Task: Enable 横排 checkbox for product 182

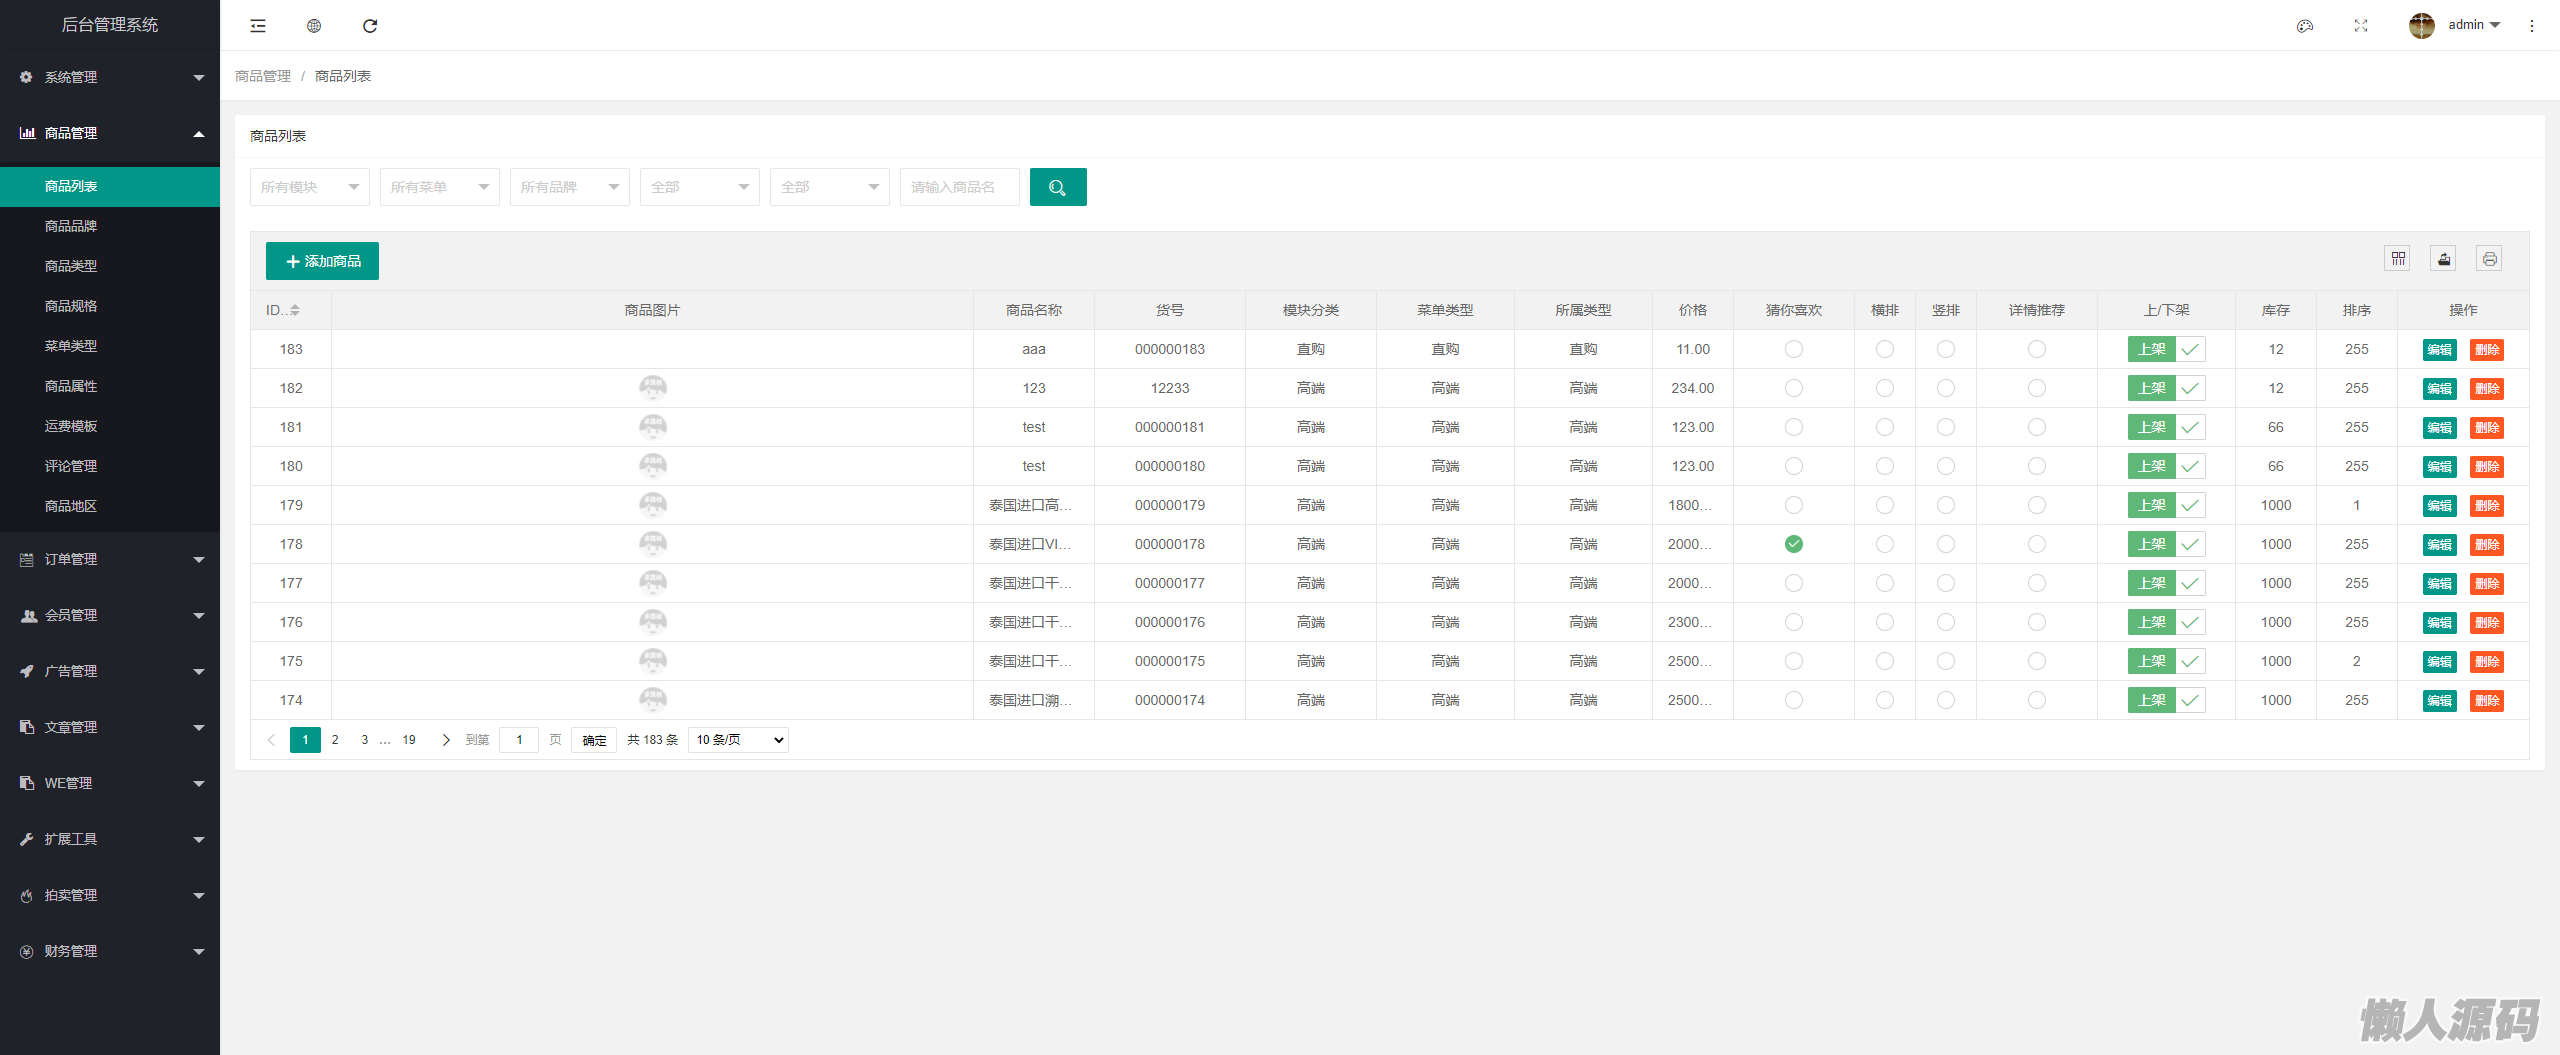Action: 1885,388
